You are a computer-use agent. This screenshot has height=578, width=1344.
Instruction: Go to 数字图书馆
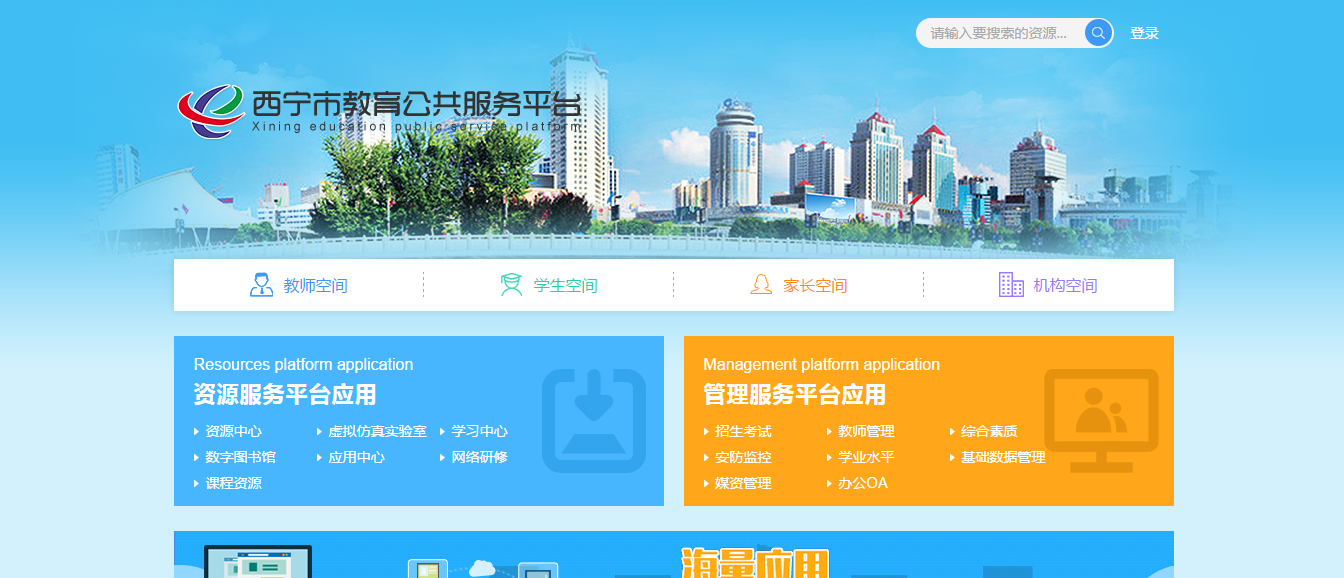pyautogui.click(x=240, y=457)
